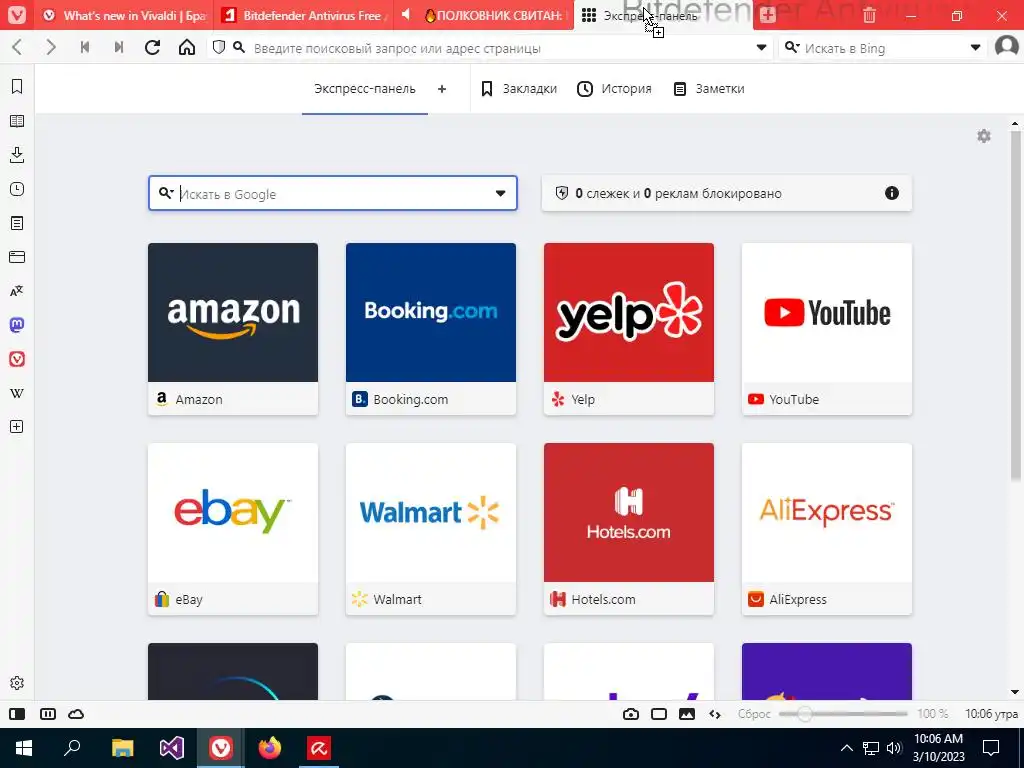This screenshot has height=768, width=1024.
Task: Change the Bing search engine selector
Action: [x=792, y=47]
